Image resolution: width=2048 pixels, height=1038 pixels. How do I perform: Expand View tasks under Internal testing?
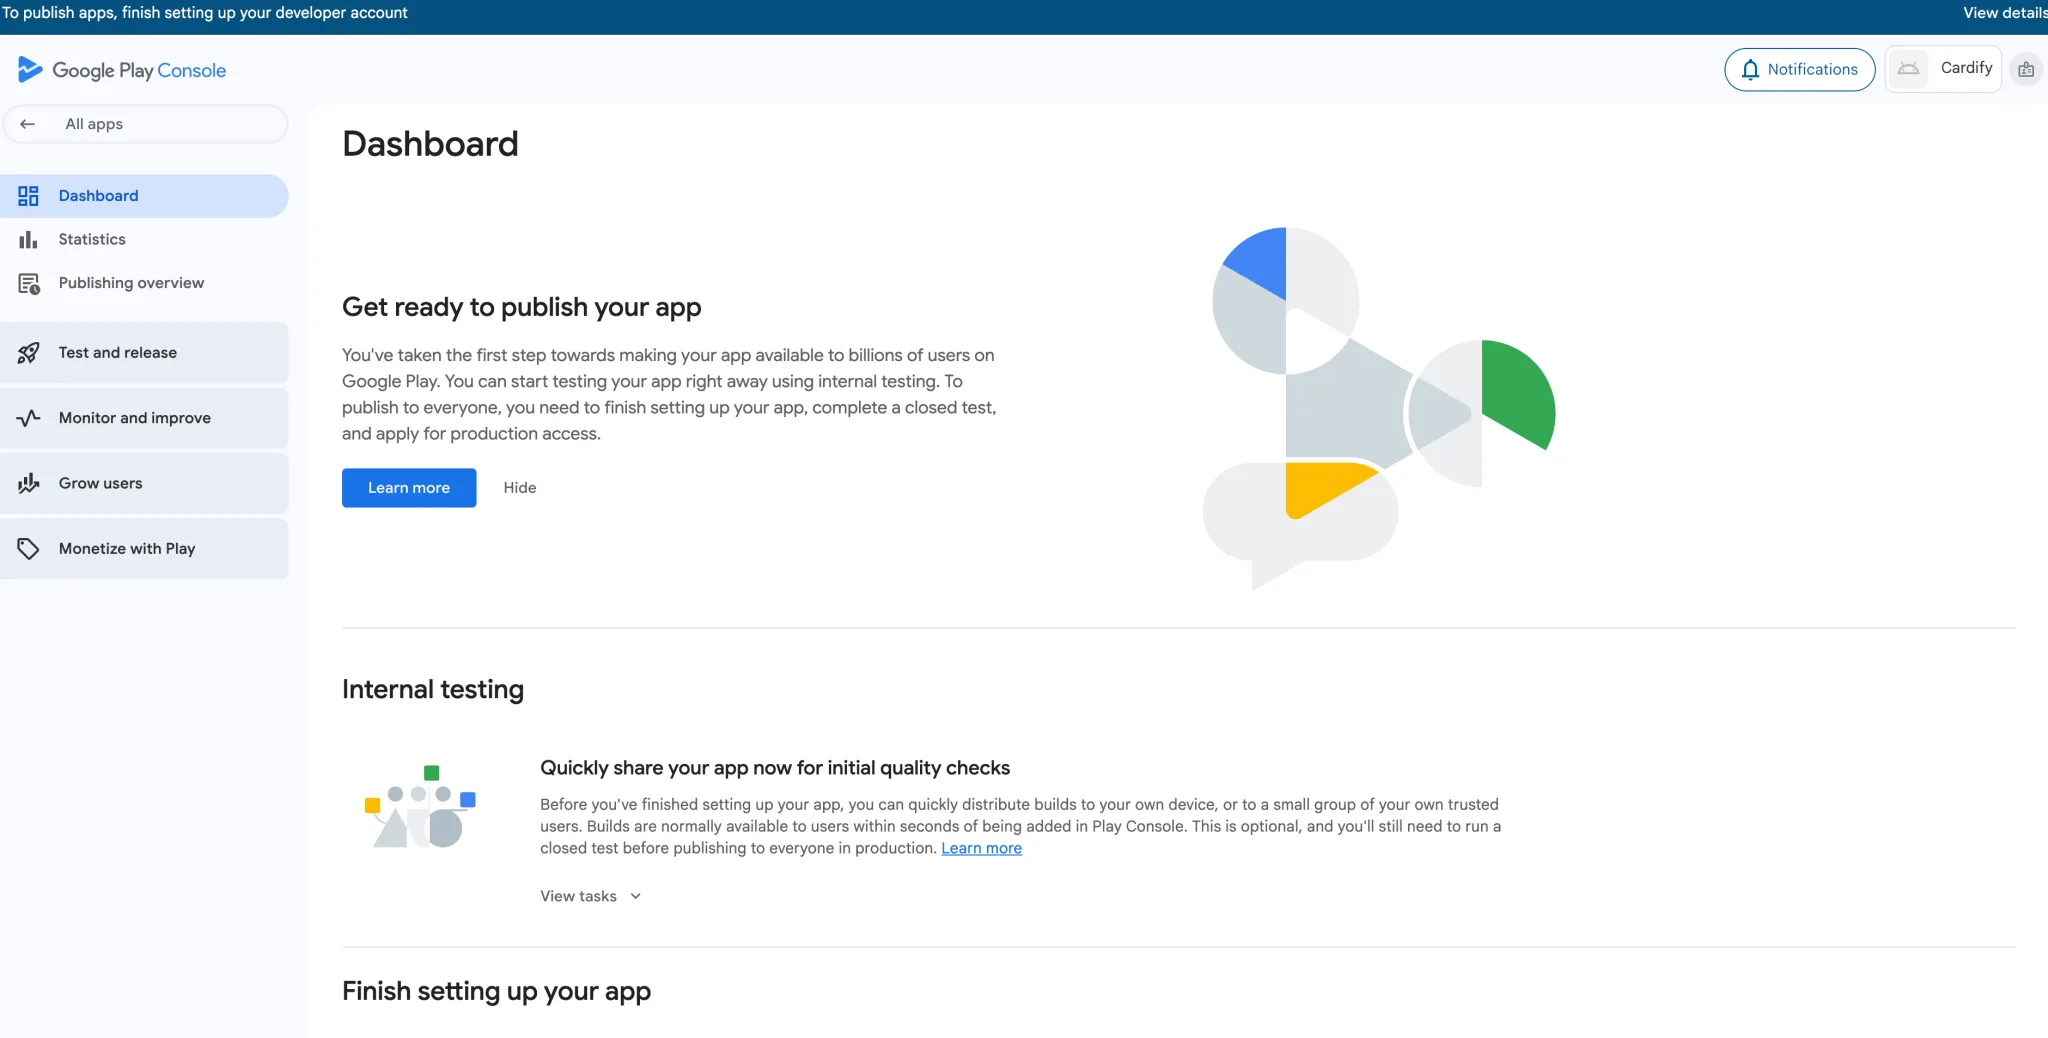pos(589,896)
